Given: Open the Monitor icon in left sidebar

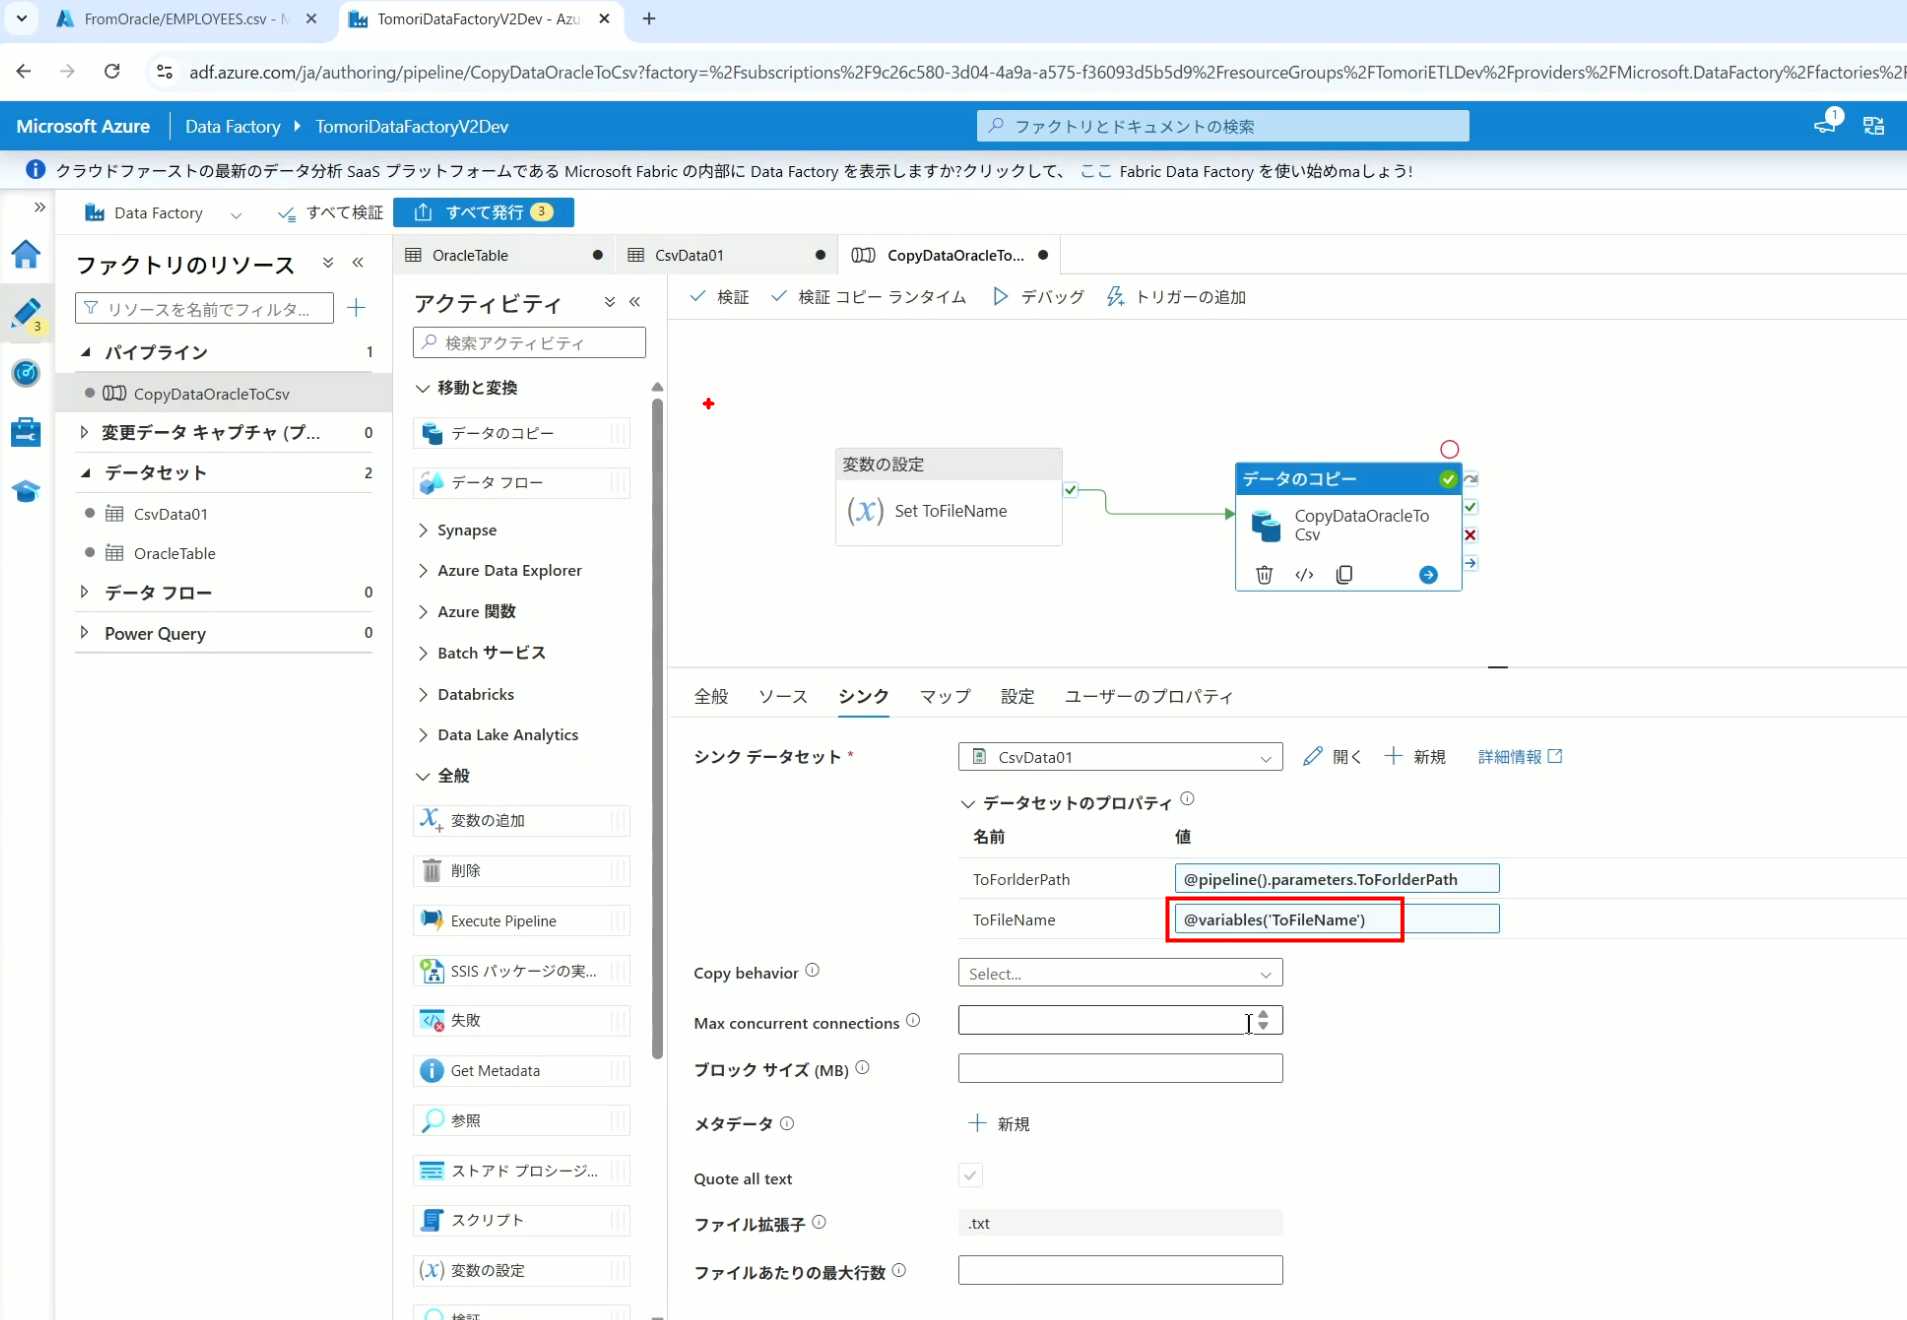Looking at the screenshot, I should click(26, 373).
